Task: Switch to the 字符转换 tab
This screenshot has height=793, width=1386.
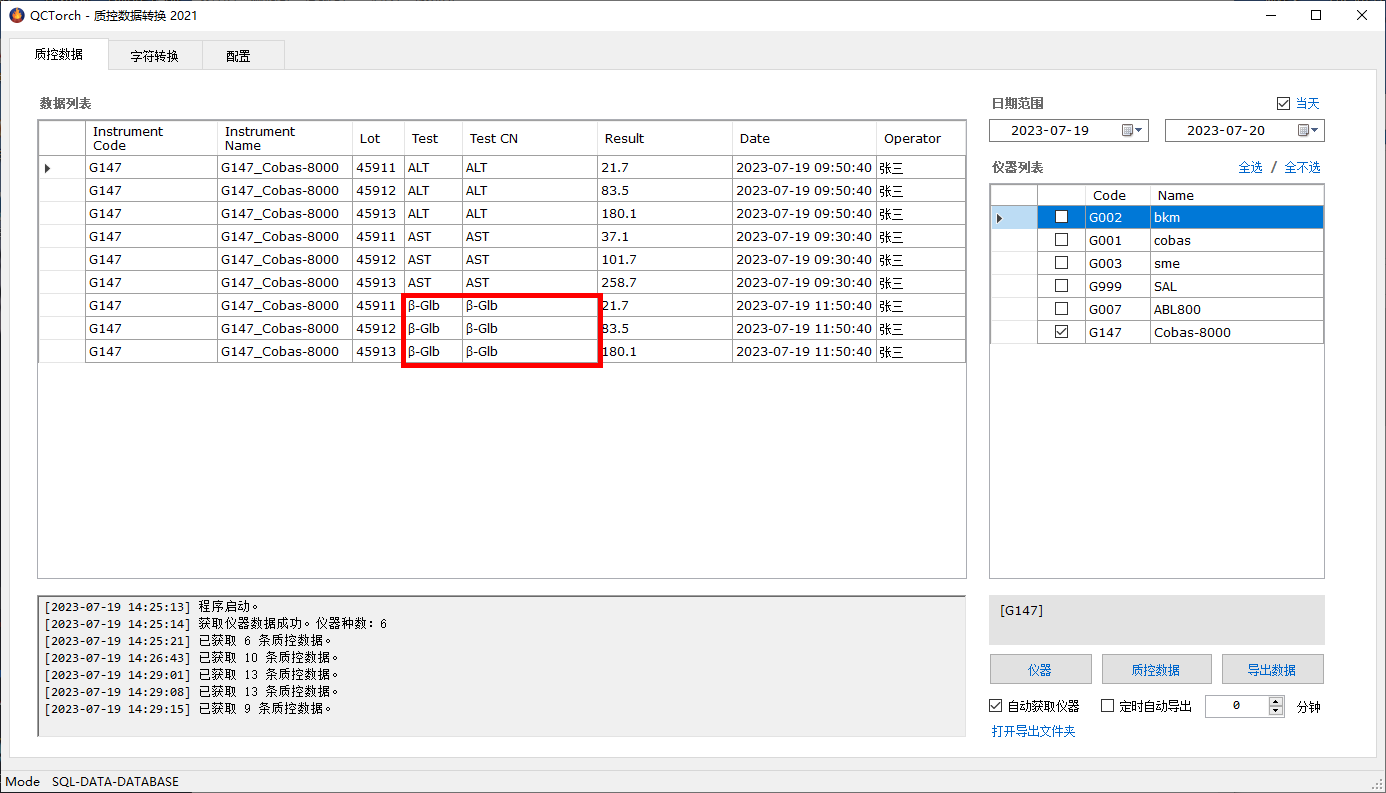Action: click(x=154, y=56)
